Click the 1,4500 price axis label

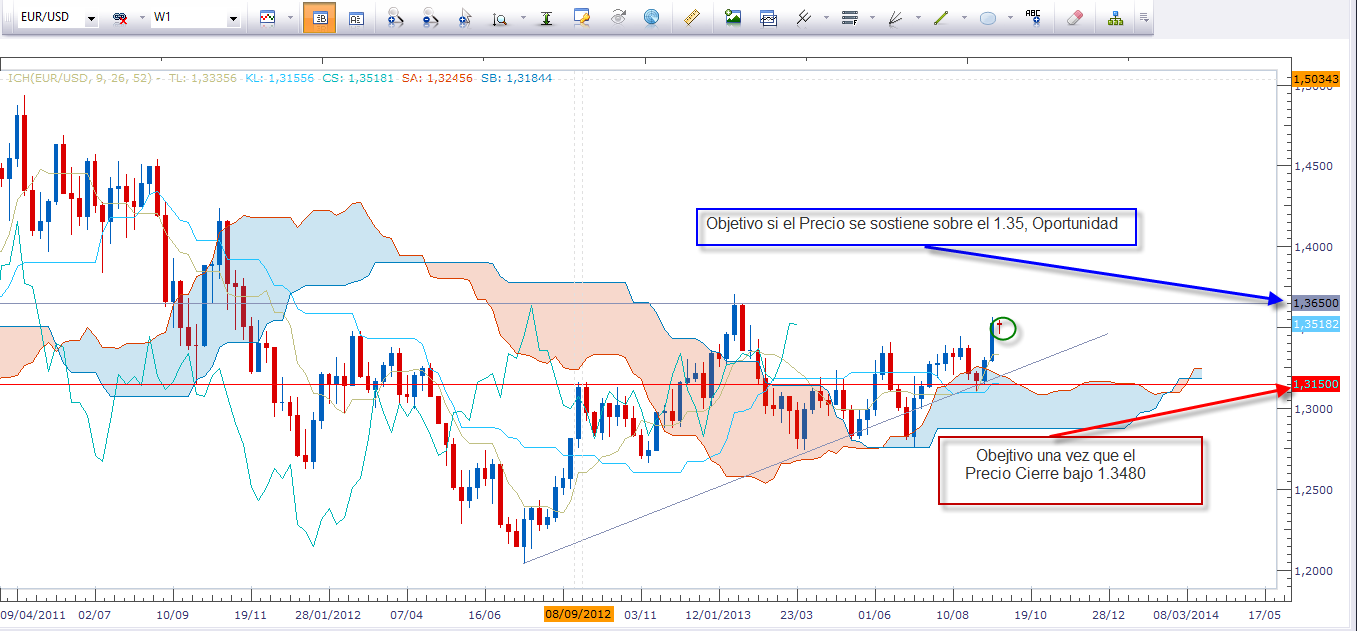(x=1314, y=166)
